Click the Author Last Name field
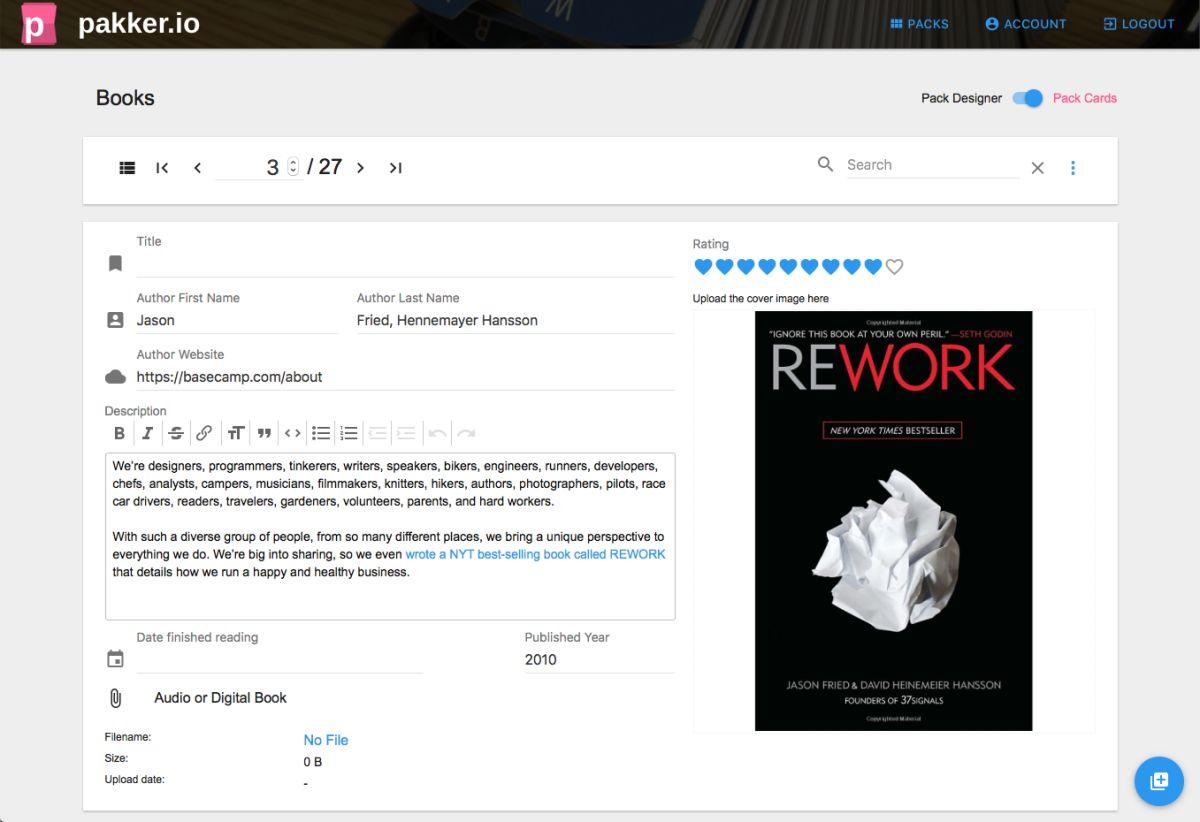Screen dimensions: 1200x822 (x=515, y=320)
